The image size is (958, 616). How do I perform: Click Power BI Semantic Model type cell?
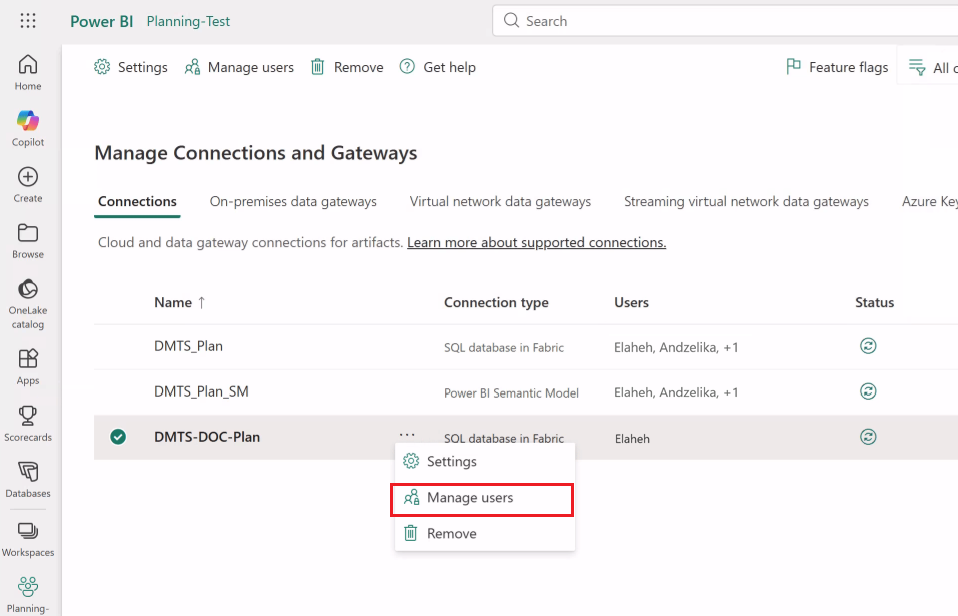coord(511,393)
